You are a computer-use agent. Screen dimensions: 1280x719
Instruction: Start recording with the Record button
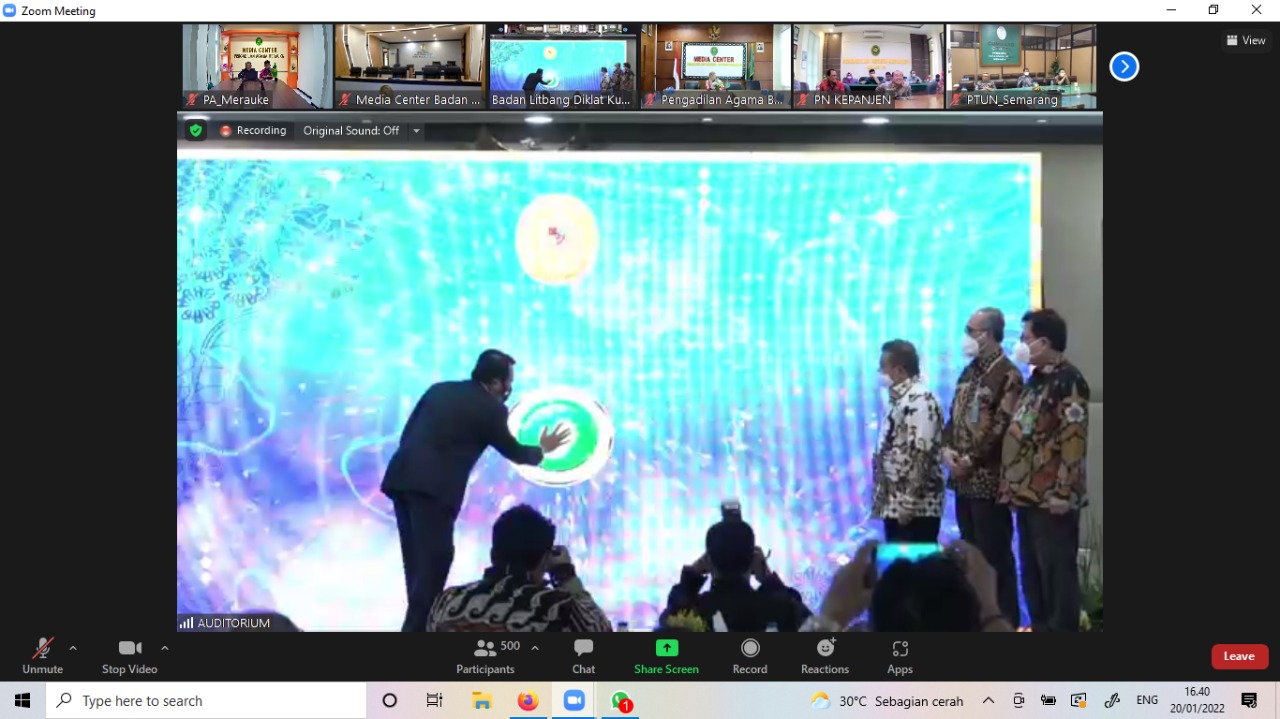749,656
